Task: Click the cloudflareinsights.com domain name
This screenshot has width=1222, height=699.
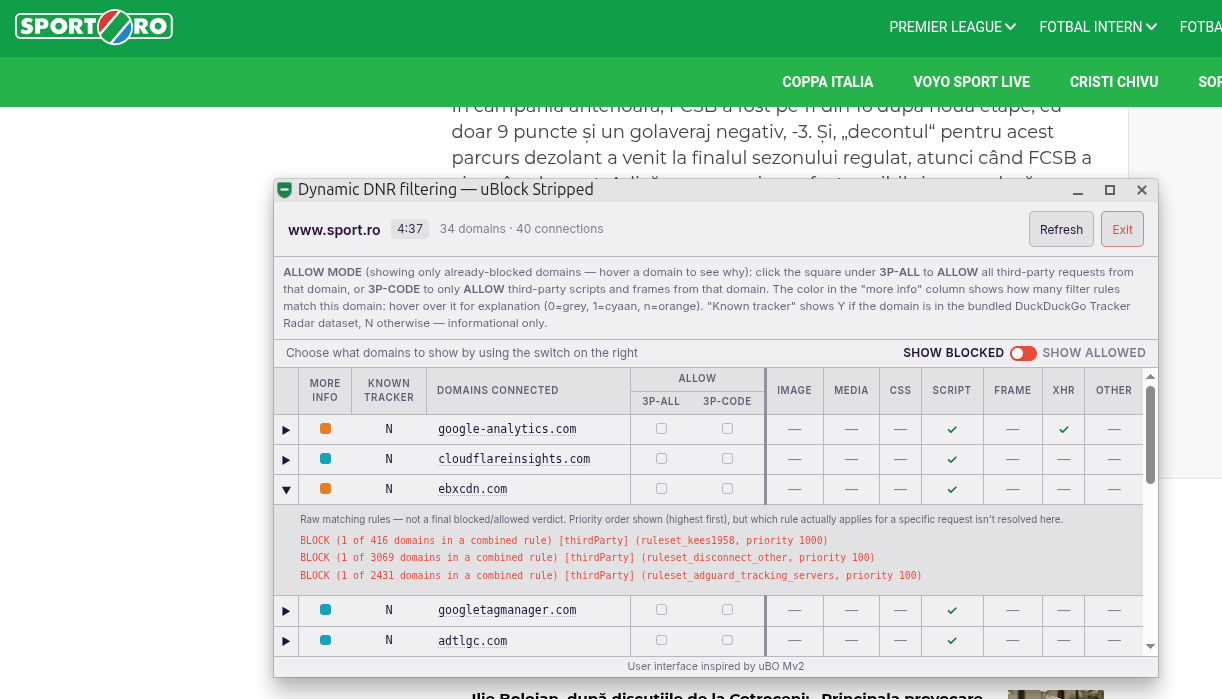Action: pyautogui.click(x=514, y=459)
